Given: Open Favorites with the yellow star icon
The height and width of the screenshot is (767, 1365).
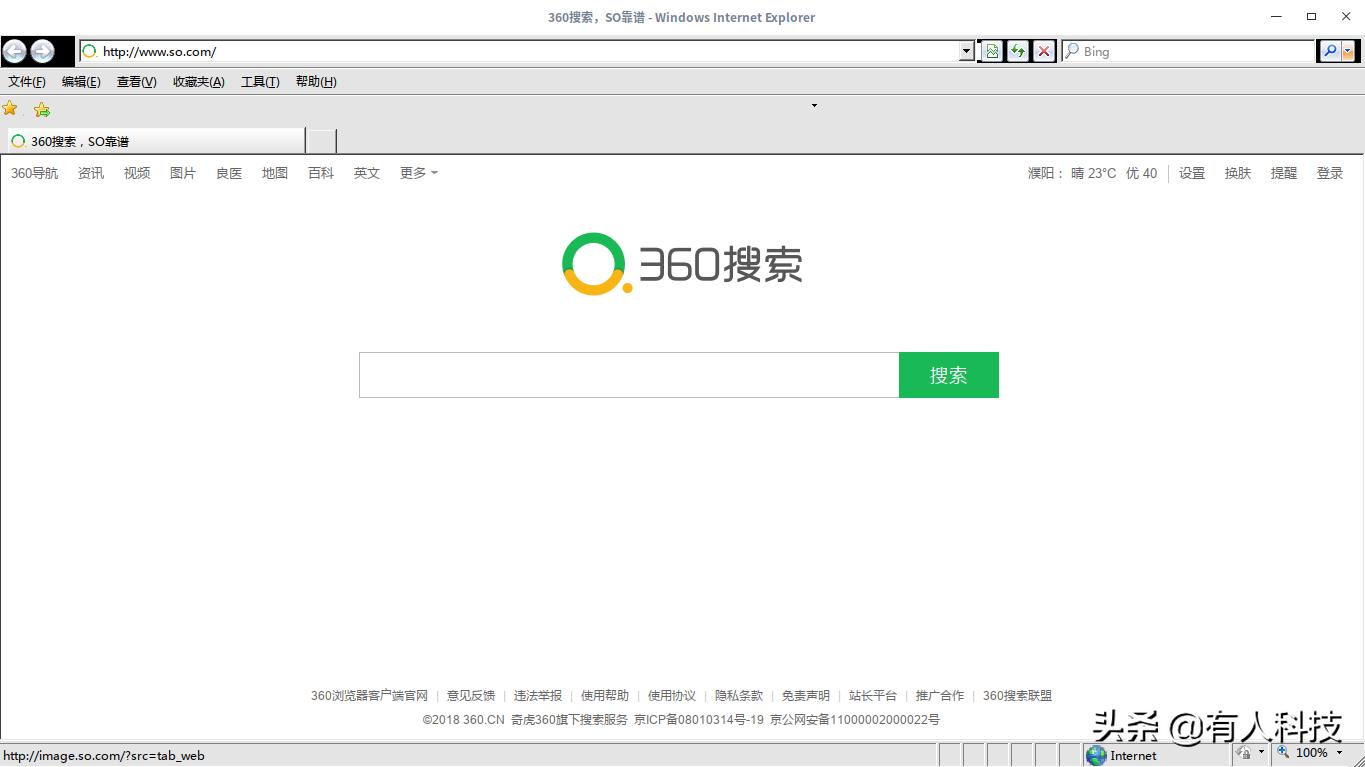Looking at the screenshot, I should tap(12, 109).
